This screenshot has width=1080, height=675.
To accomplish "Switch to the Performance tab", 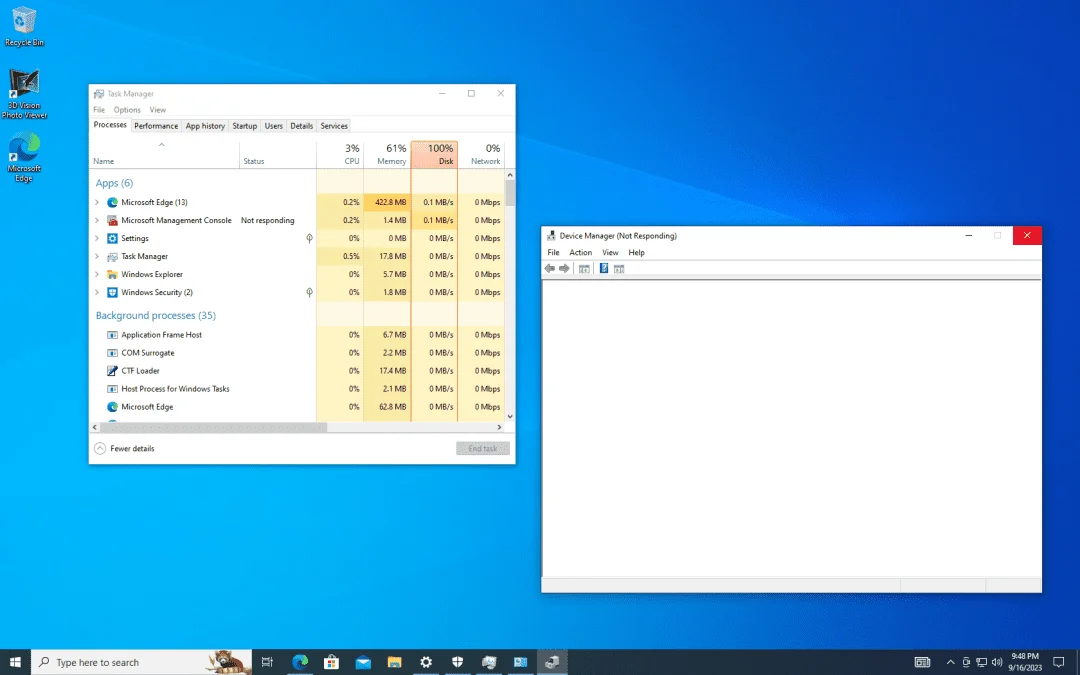I will click(156, 126).
